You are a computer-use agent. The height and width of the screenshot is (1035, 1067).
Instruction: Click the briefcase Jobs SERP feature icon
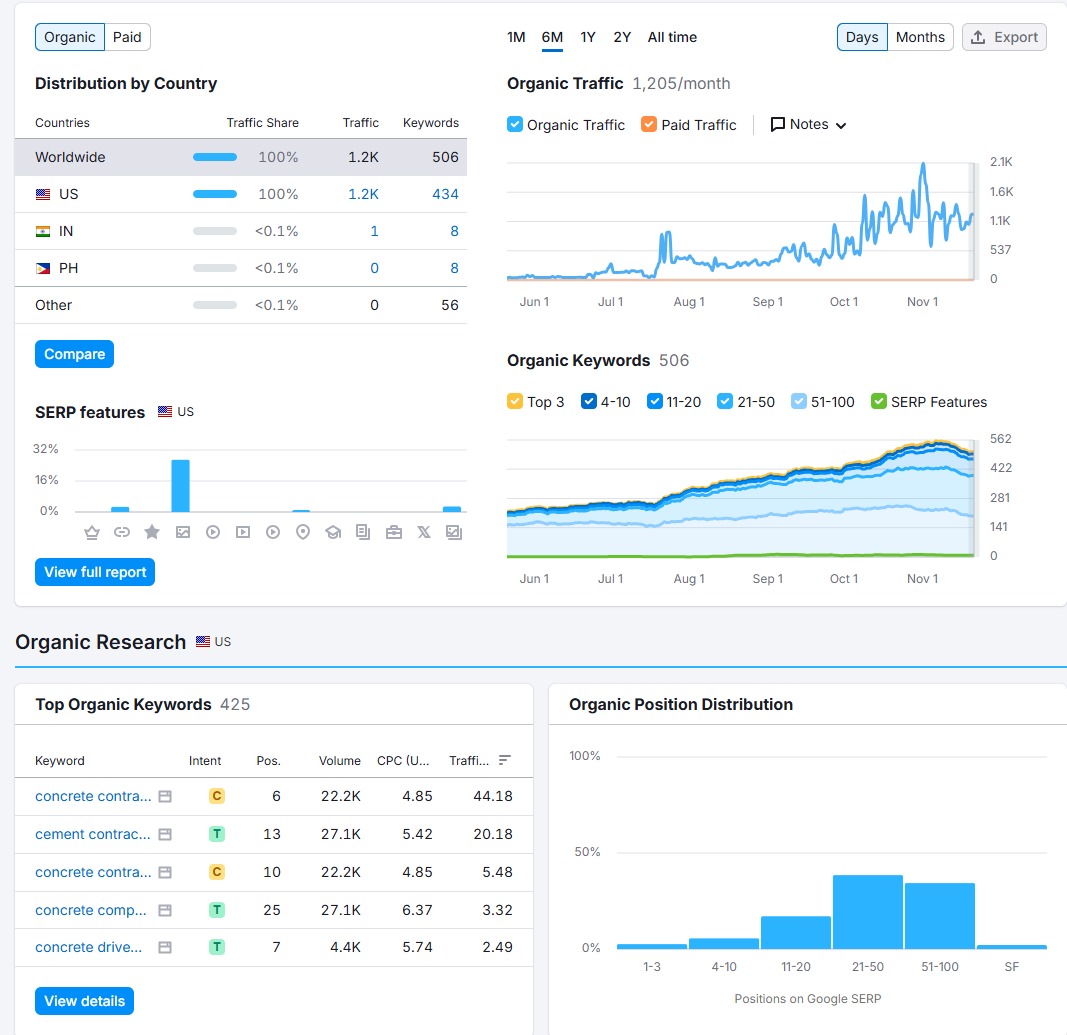click(x=394, y=532)
